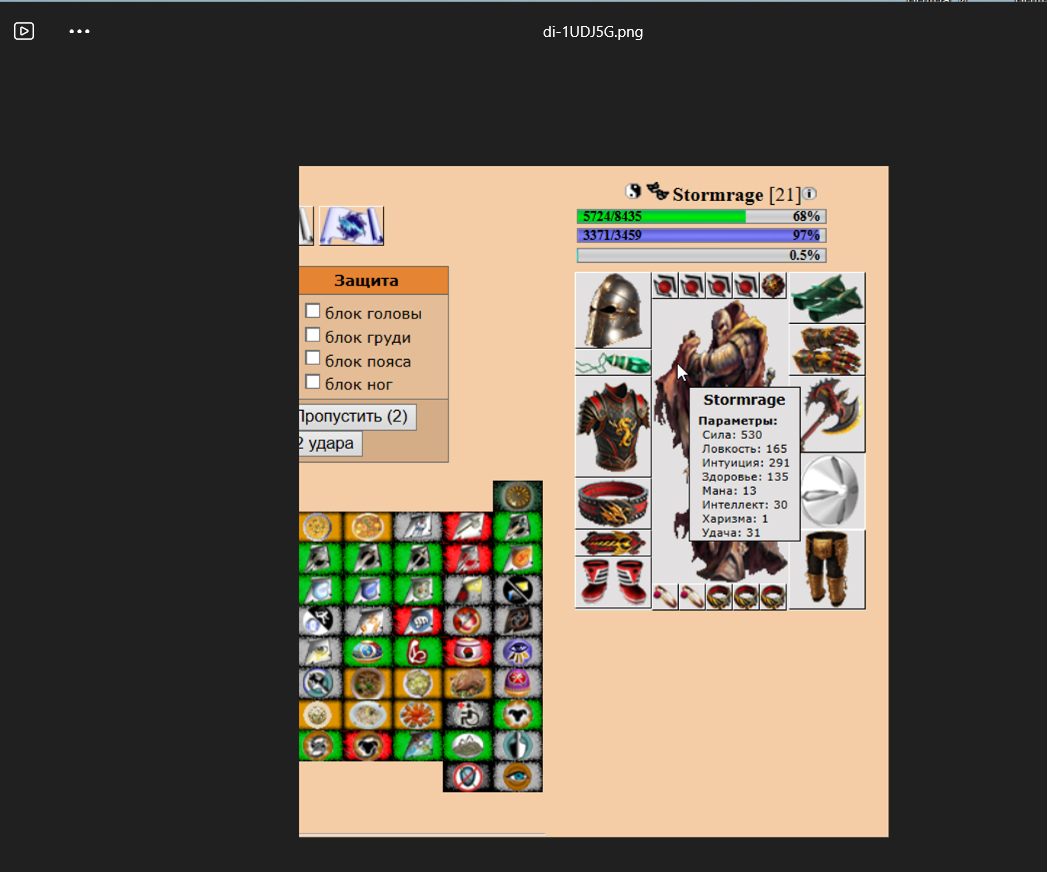Click the blue mana bar 3371/3459
The image size is (1047, 872).
click(x=702, y=236)
